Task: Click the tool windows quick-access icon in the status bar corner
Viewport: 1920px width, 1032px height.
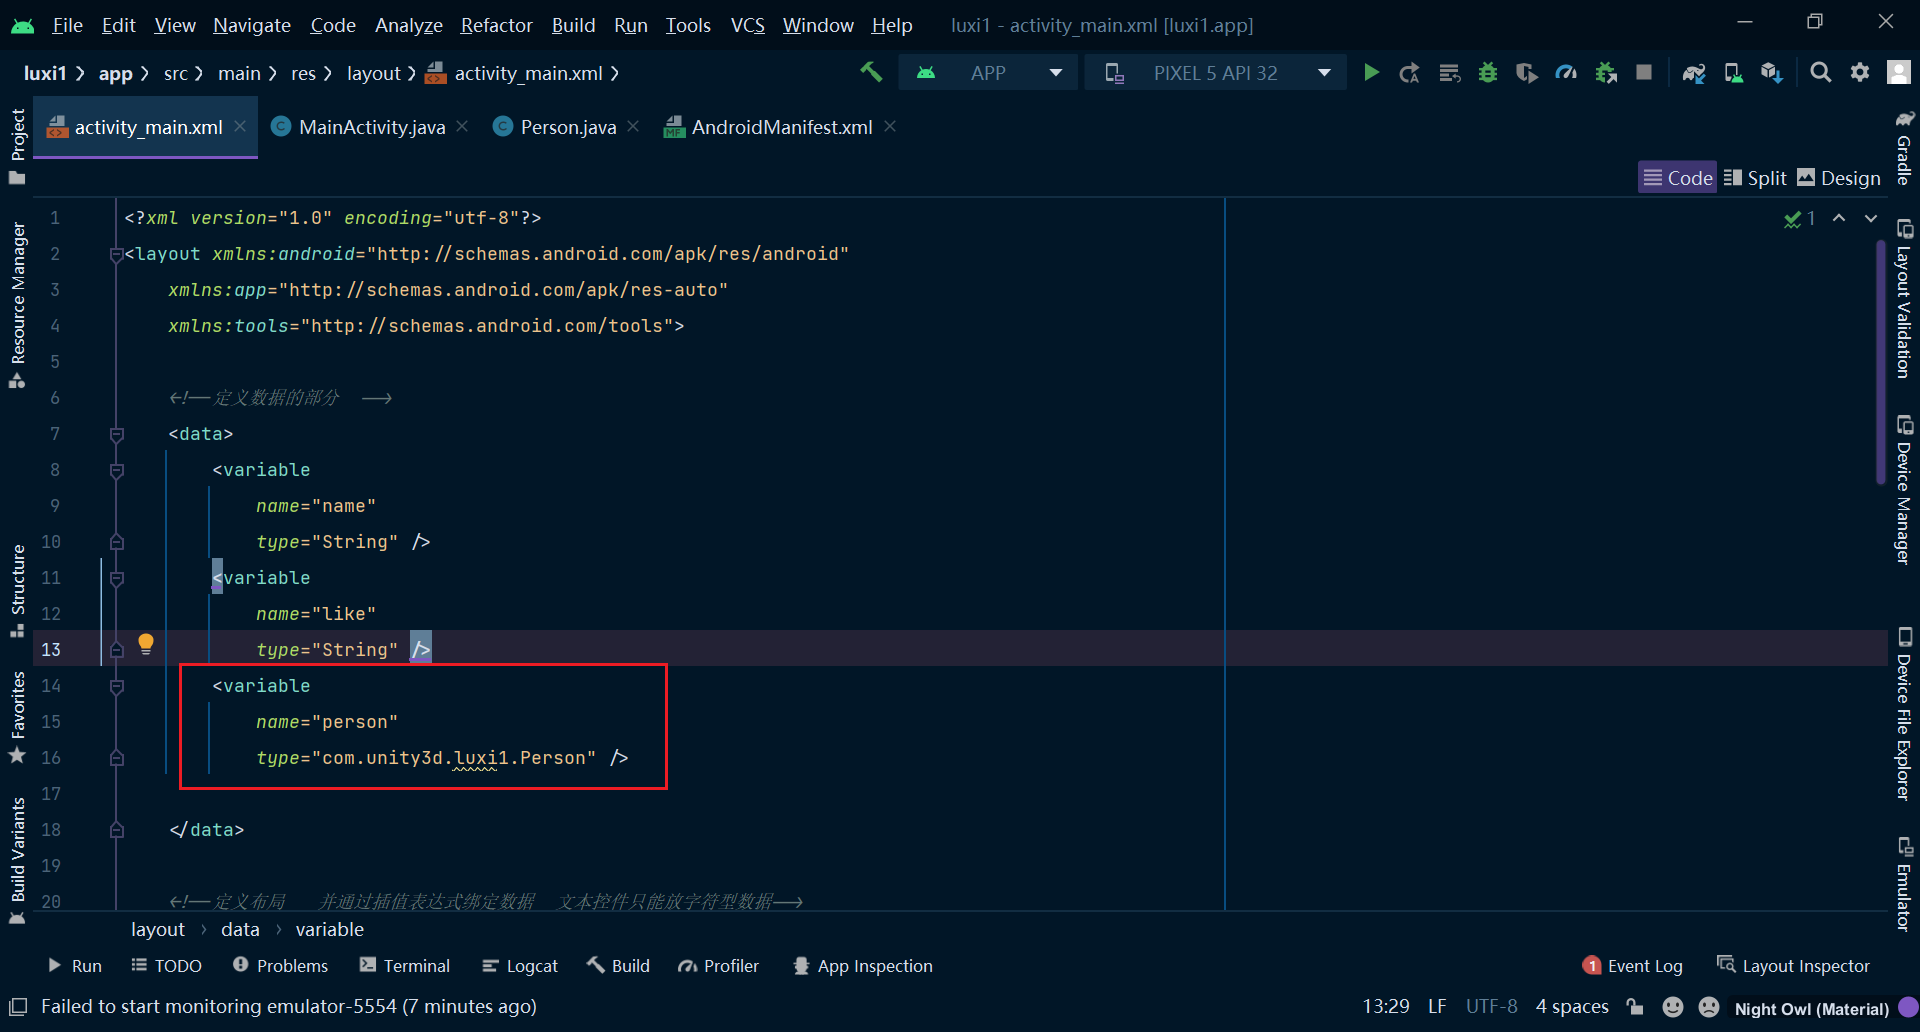Action: point(18,1006)
